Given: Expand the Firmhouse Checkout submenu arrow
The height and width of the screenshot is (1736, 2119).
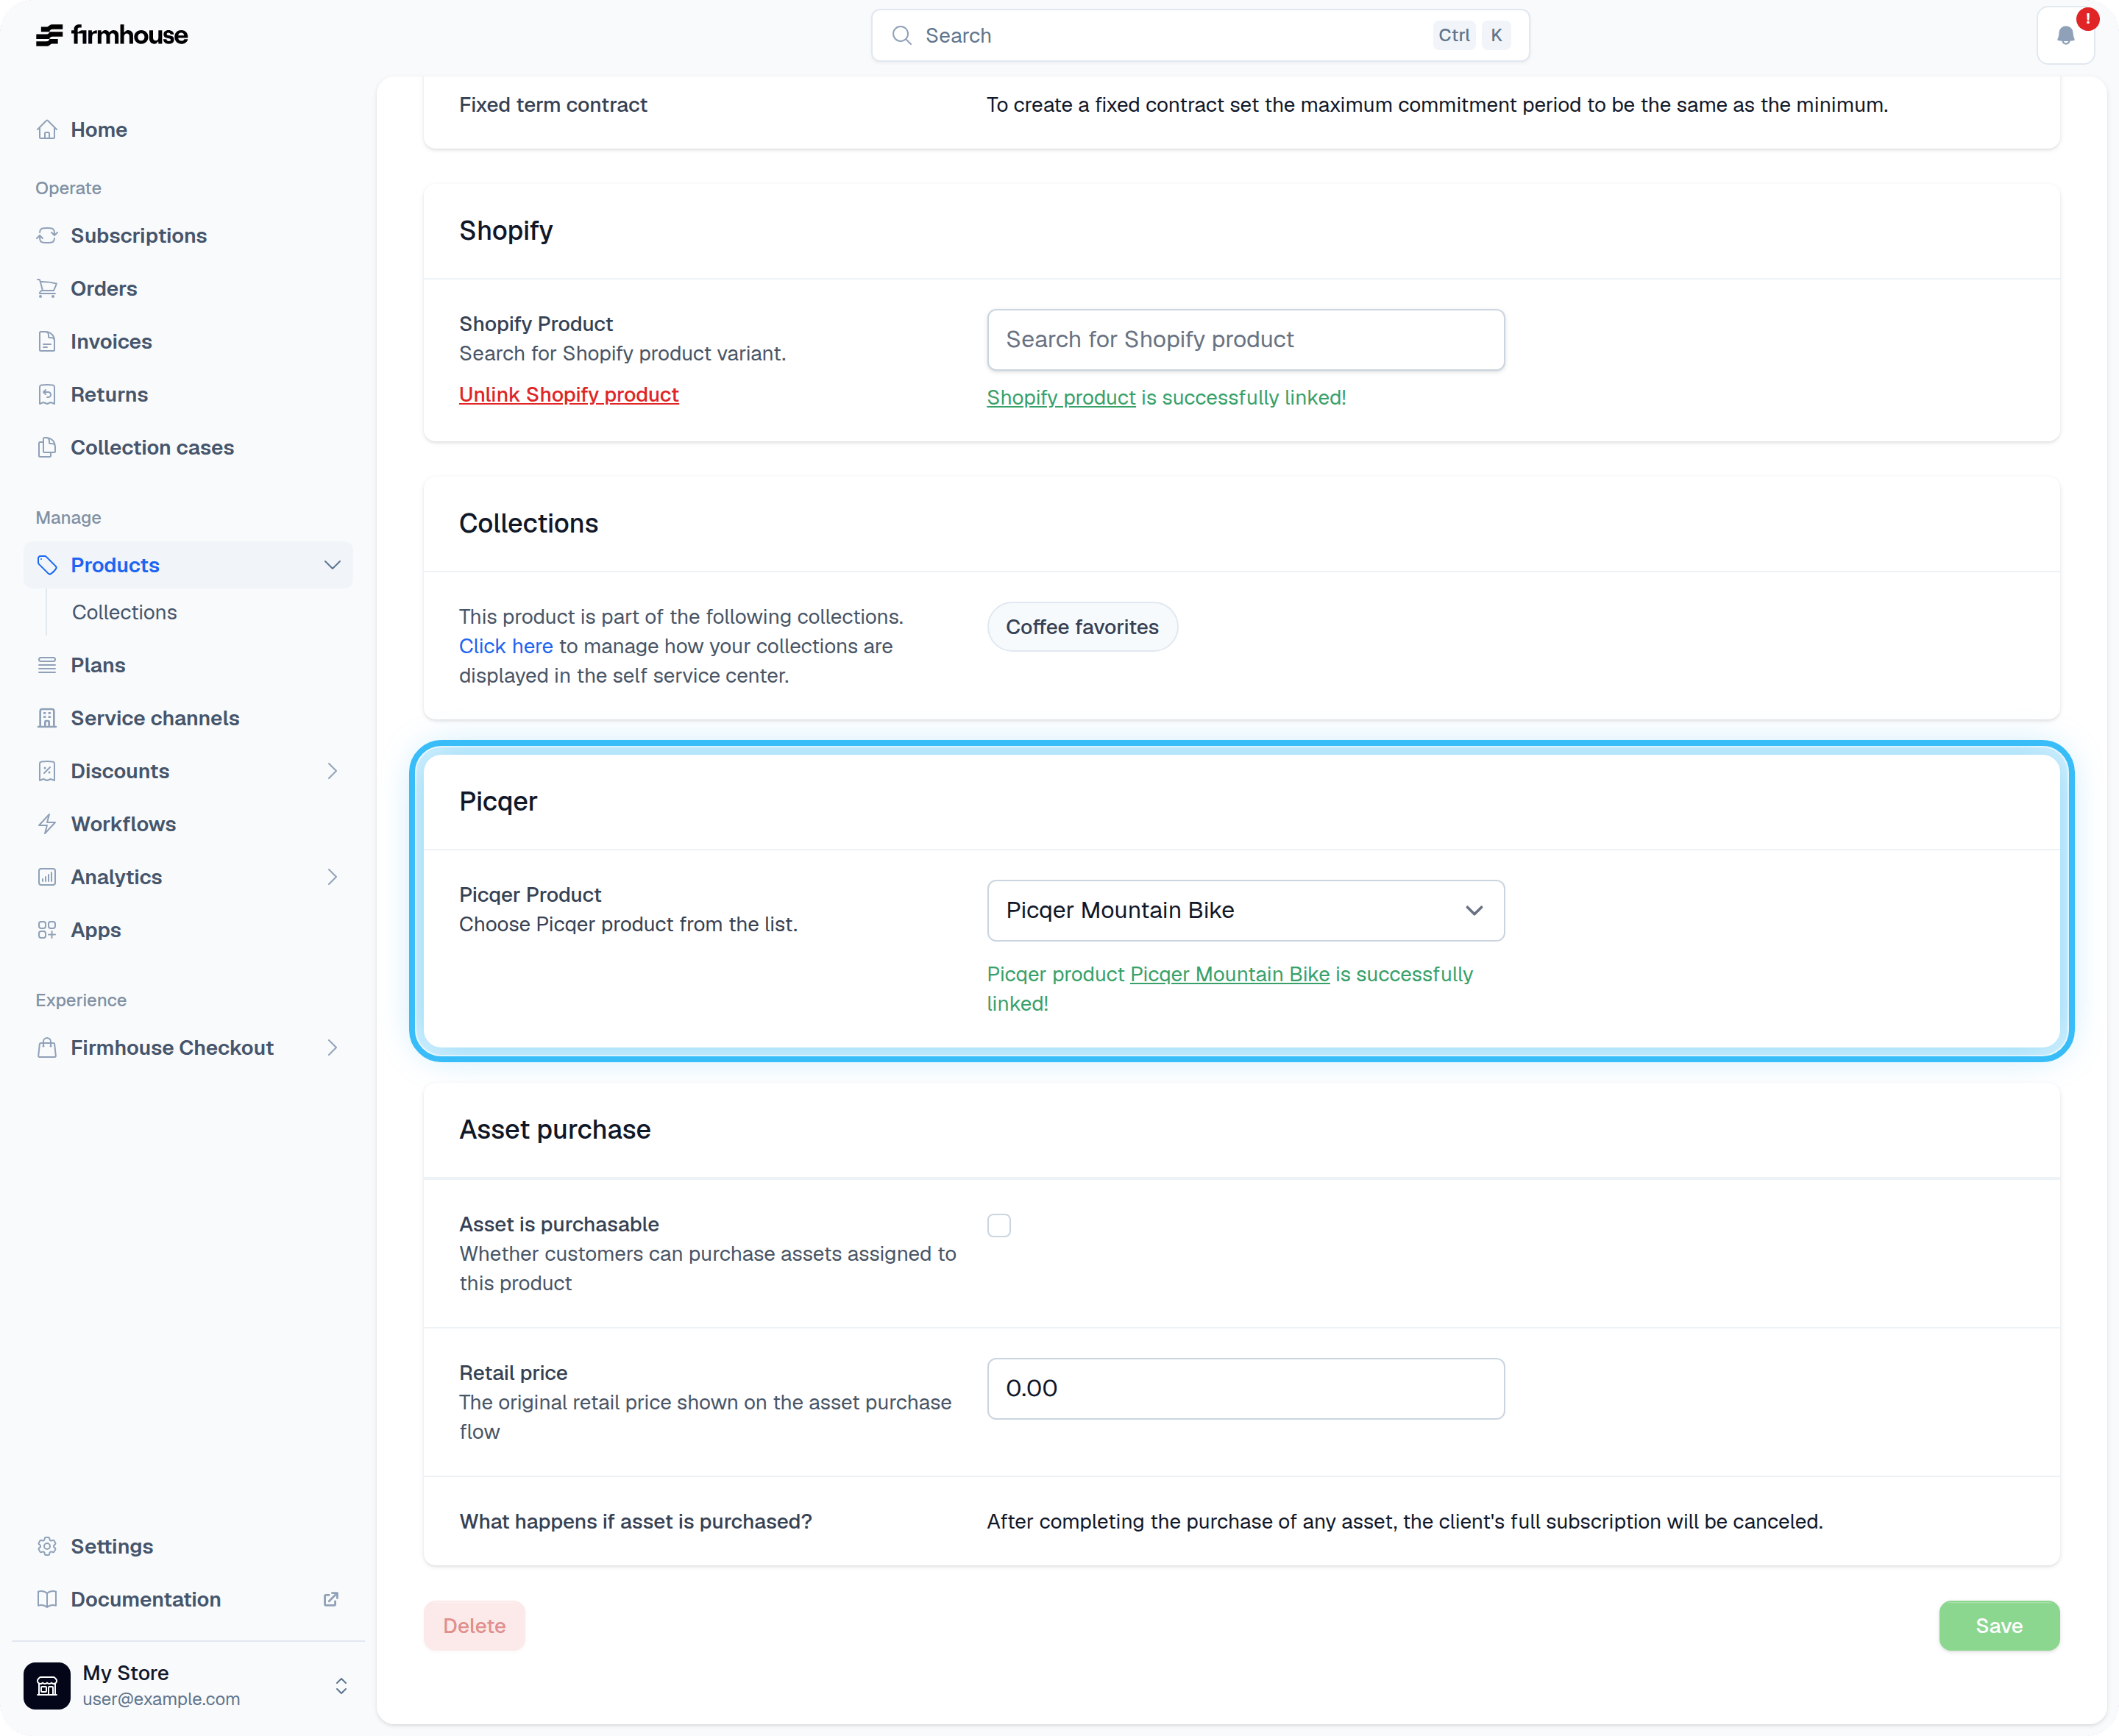Looking at the screenshot, I should (x=332, y=1048).
